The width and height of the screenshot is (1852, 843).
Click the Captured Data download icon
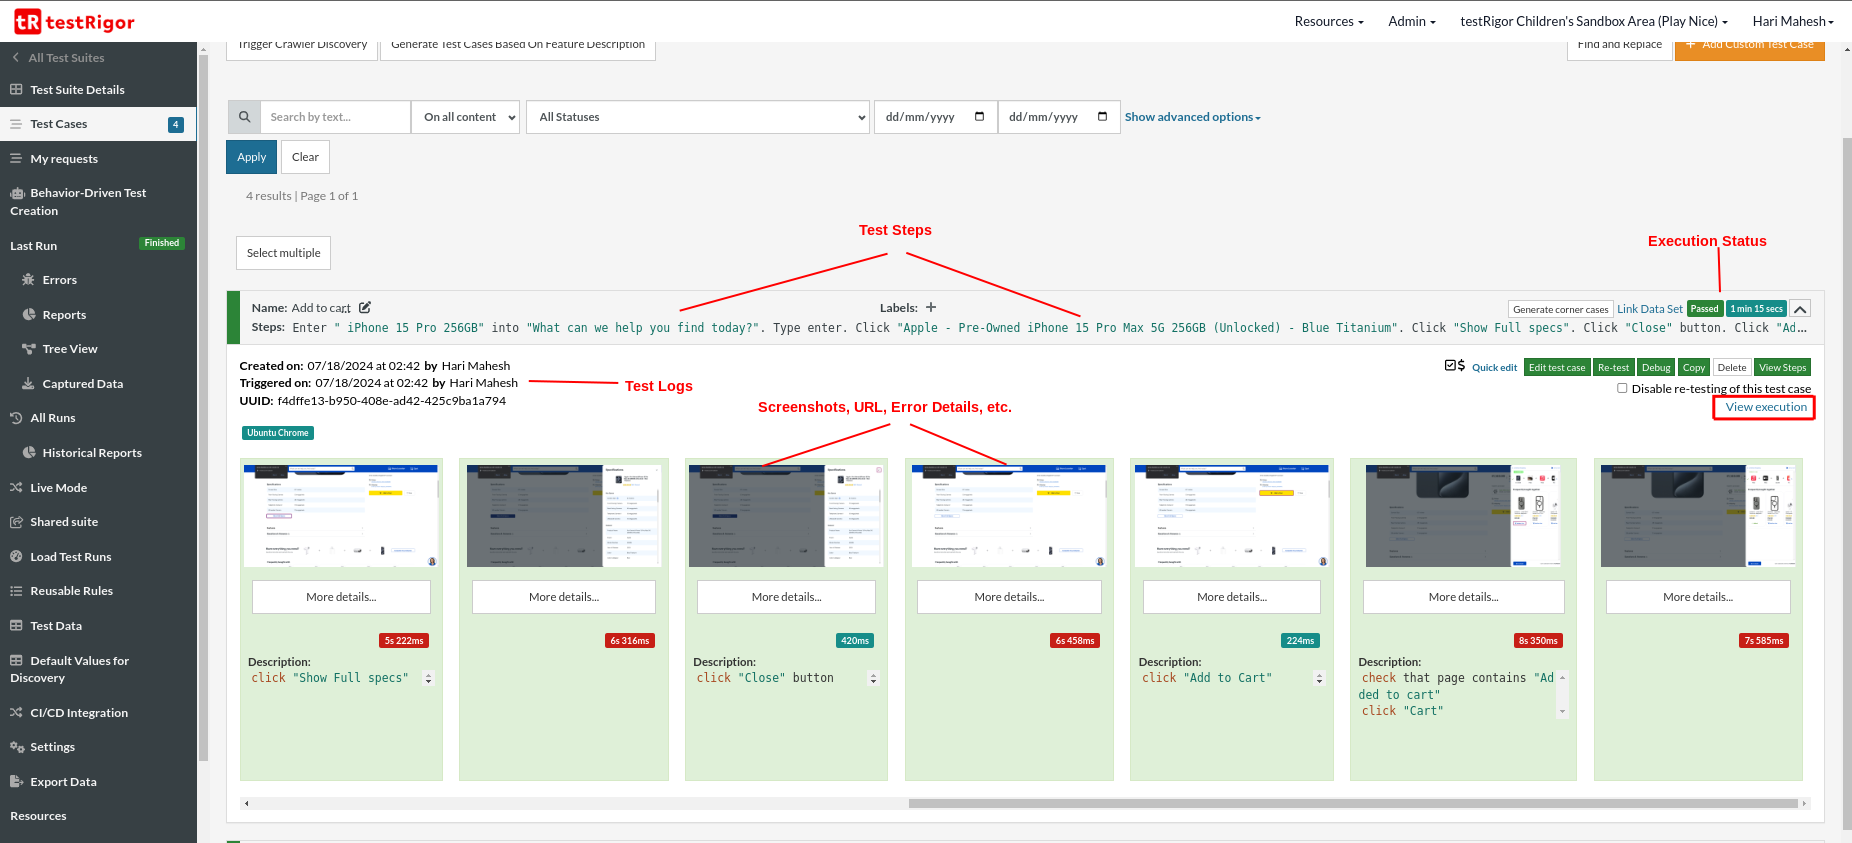(28, 384)
